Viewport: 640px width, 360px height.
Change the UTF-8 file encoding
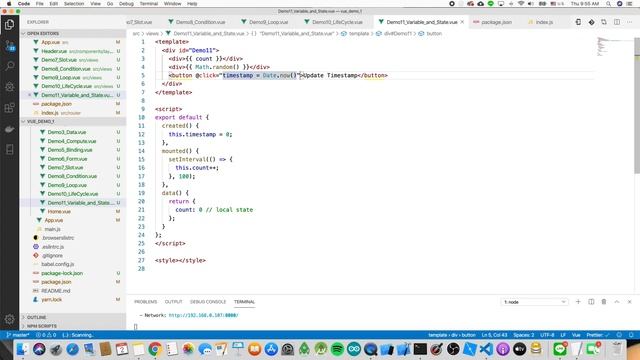click(547, 335)
